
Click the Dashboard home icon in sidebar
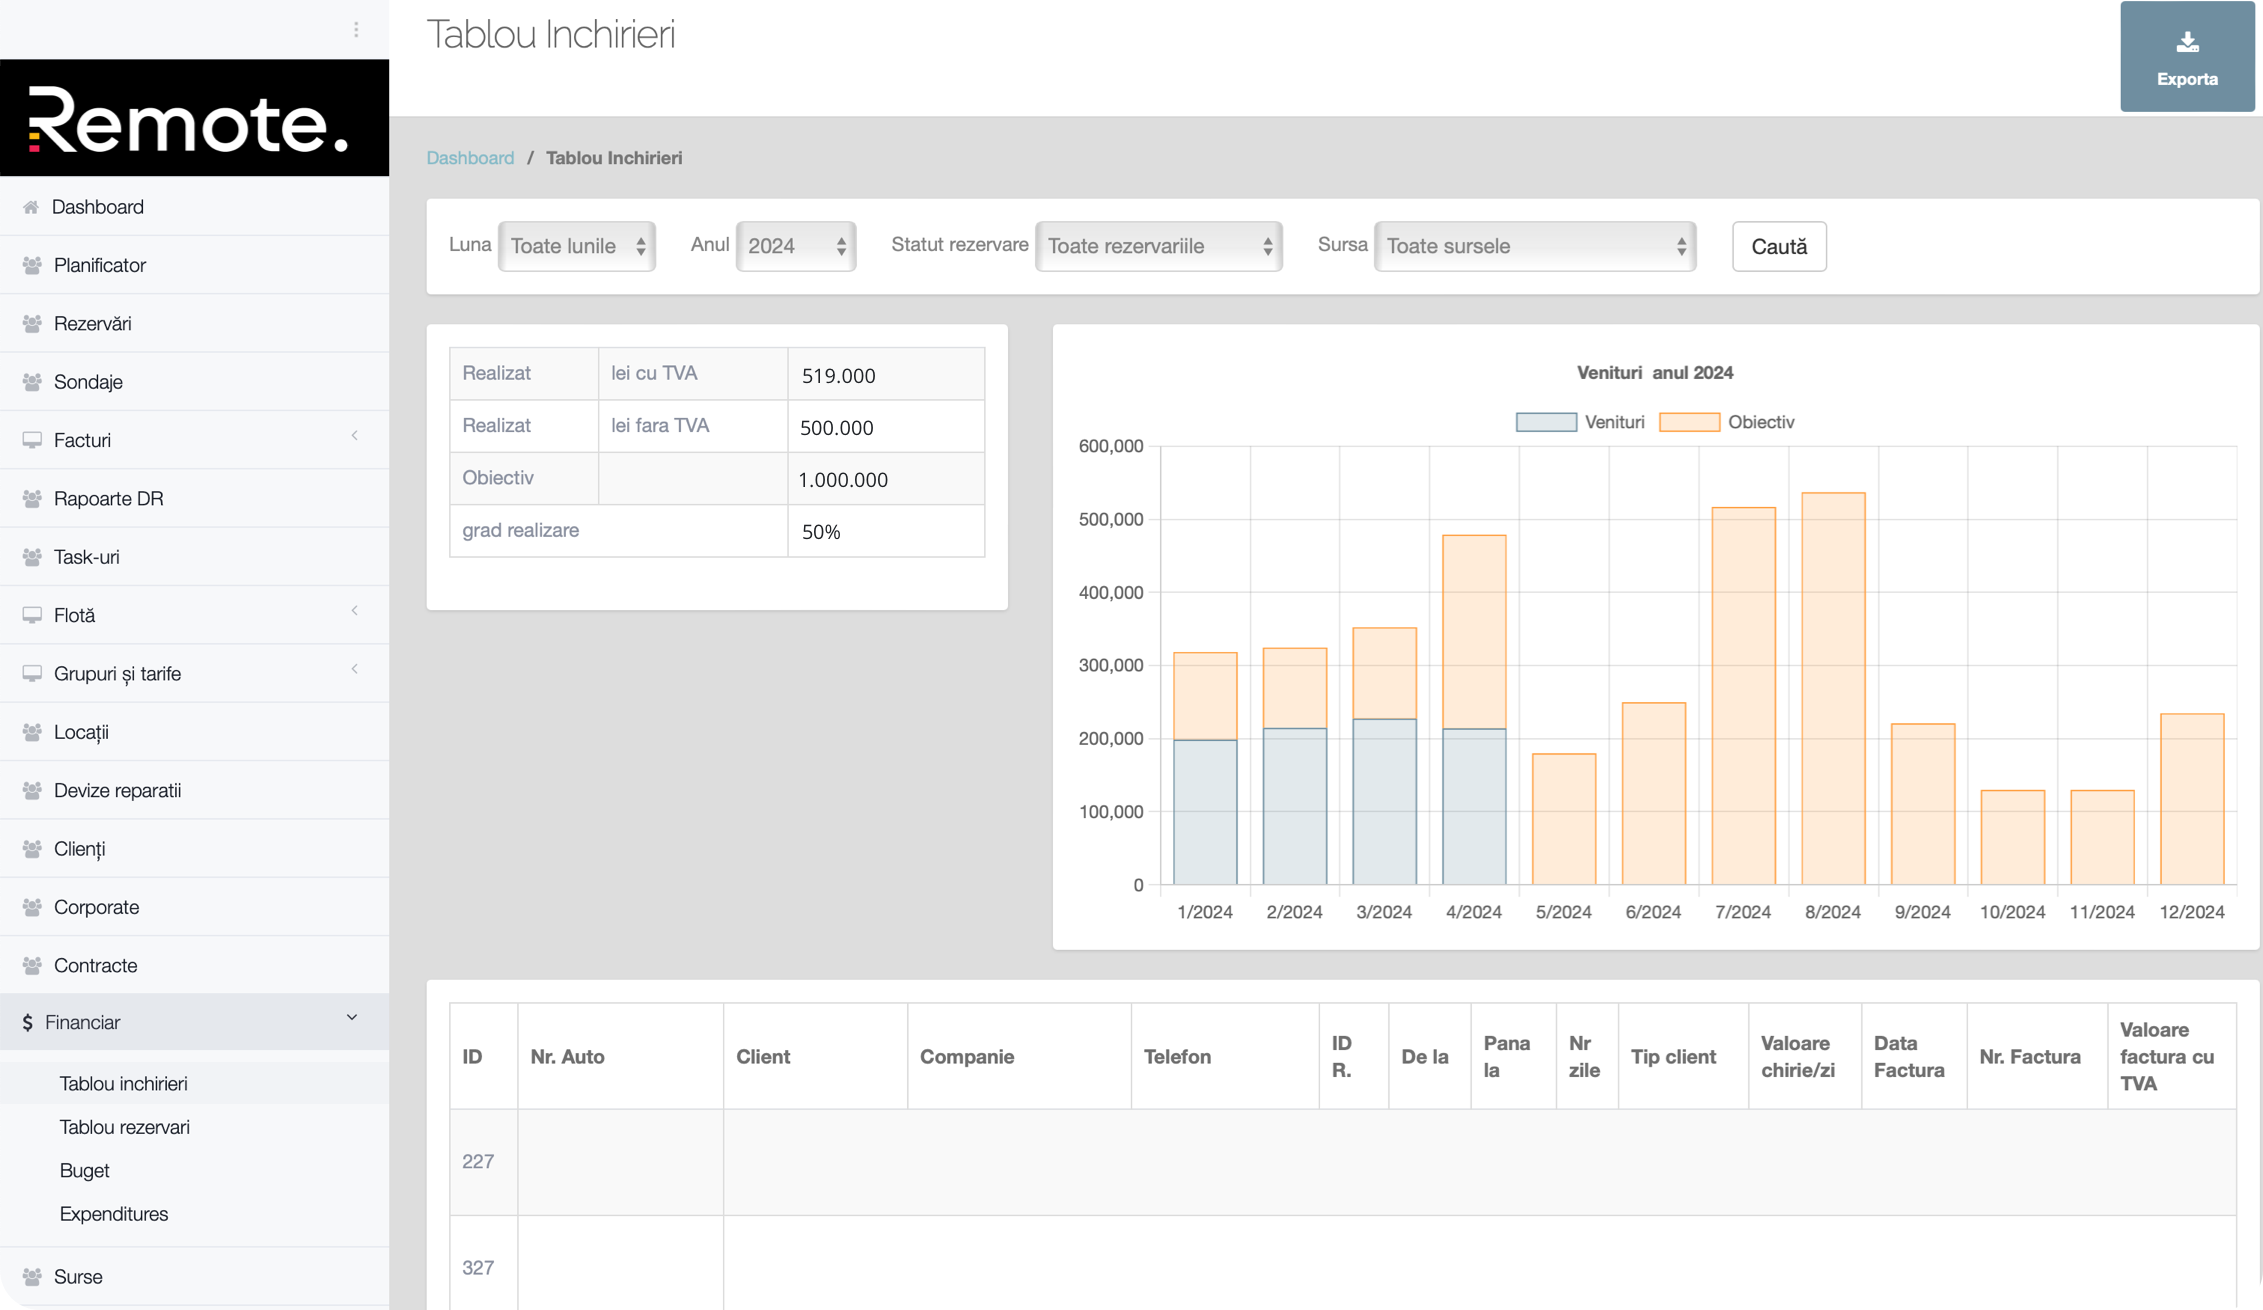coord(31,207)
